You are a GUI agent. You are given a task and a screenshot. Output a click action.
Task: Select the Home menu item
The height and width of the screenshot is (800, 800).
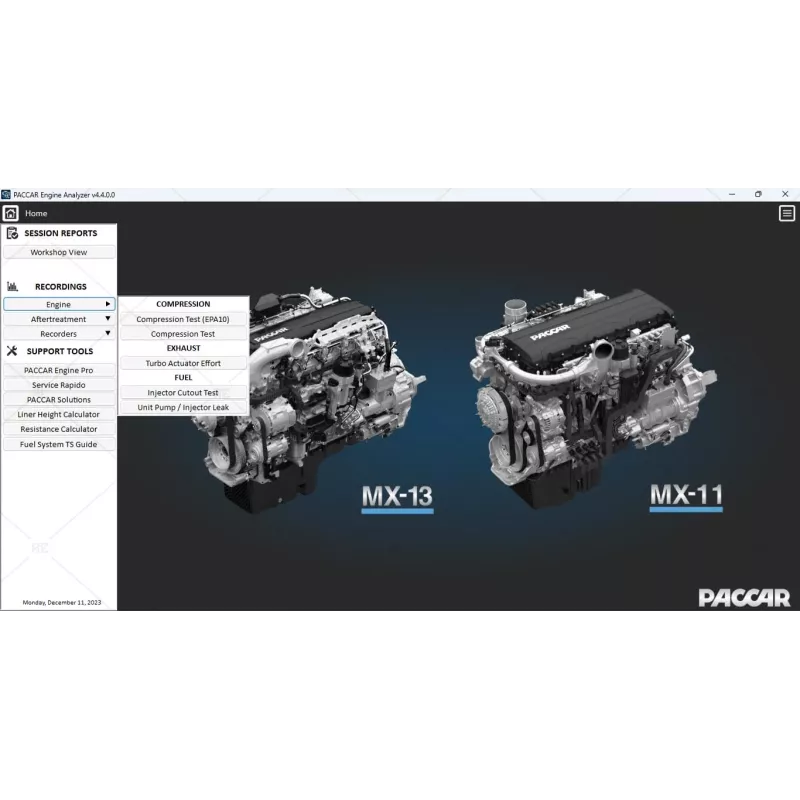tap(35, 213)
